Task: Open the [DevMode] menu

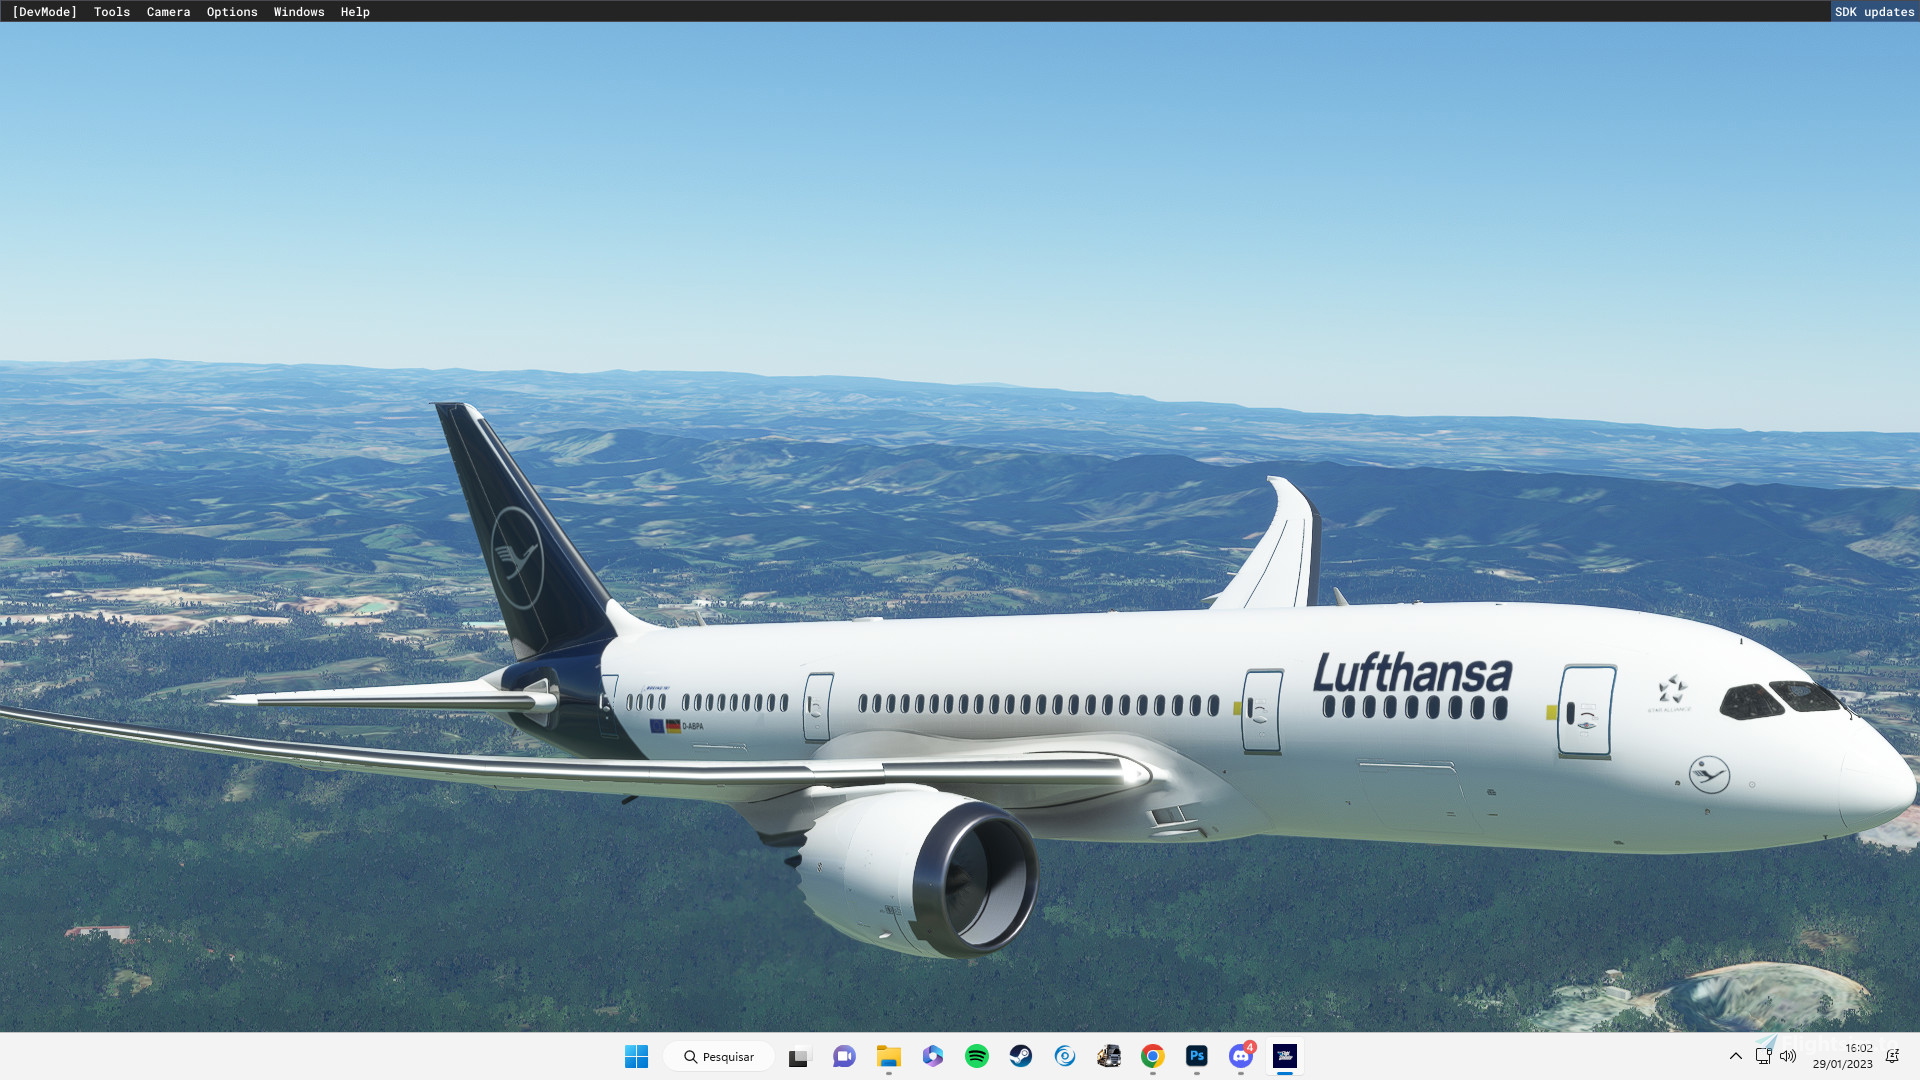Action: 45,12
